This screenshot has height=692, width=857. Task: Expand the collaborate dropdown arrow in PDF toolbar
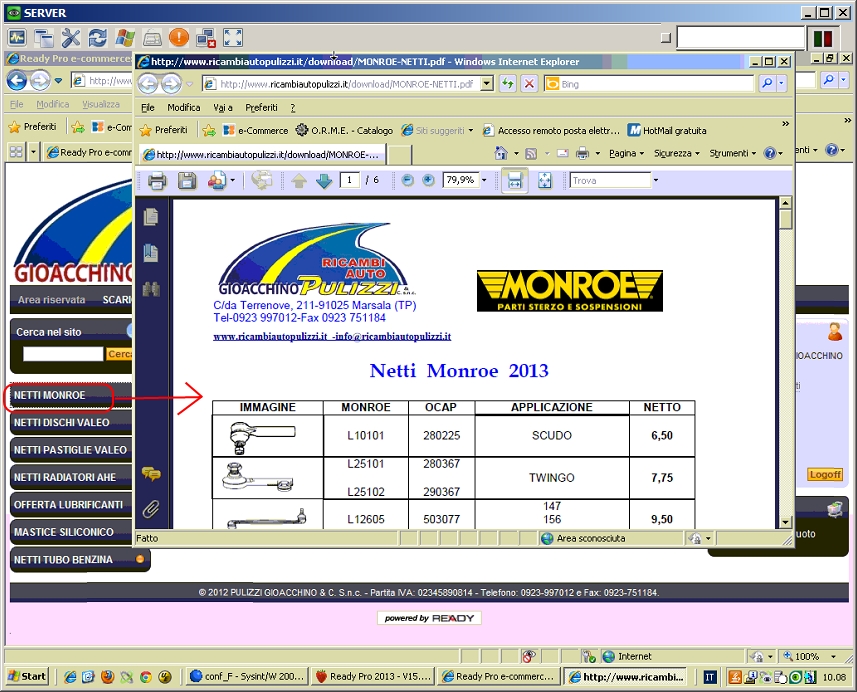tap(233, 180)
